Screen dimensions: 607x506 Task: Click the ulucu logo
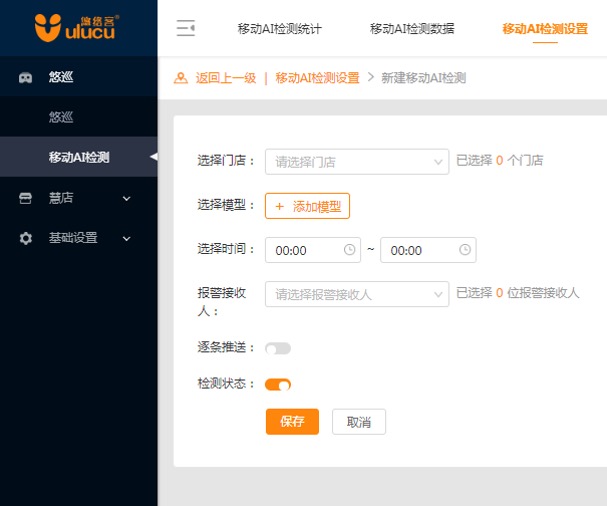[77, 28]
